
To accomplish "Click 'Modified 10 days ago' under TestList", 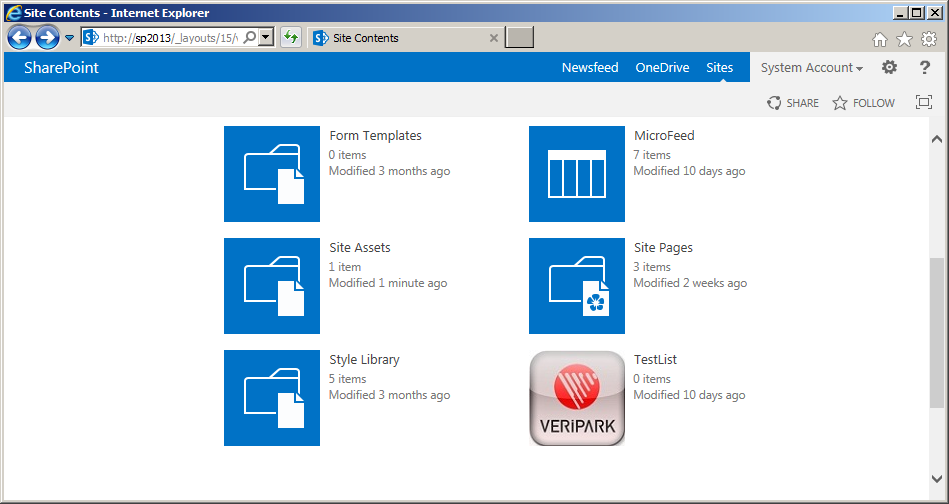I will tap(689, 395).
